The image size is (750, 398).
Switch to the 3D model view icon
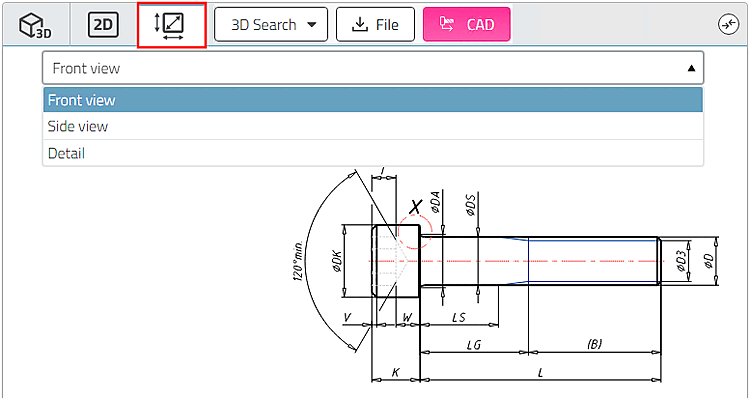tap(35, 25)
